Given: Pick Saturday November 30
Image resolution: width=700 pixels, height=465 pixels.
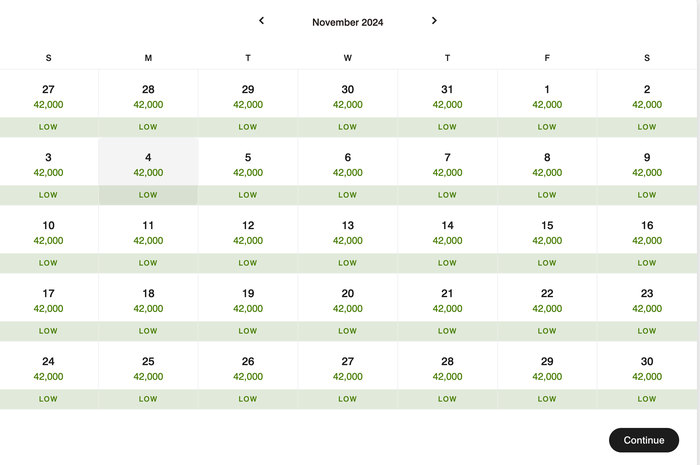Looking at the screenshot, I should coord(647,375).
